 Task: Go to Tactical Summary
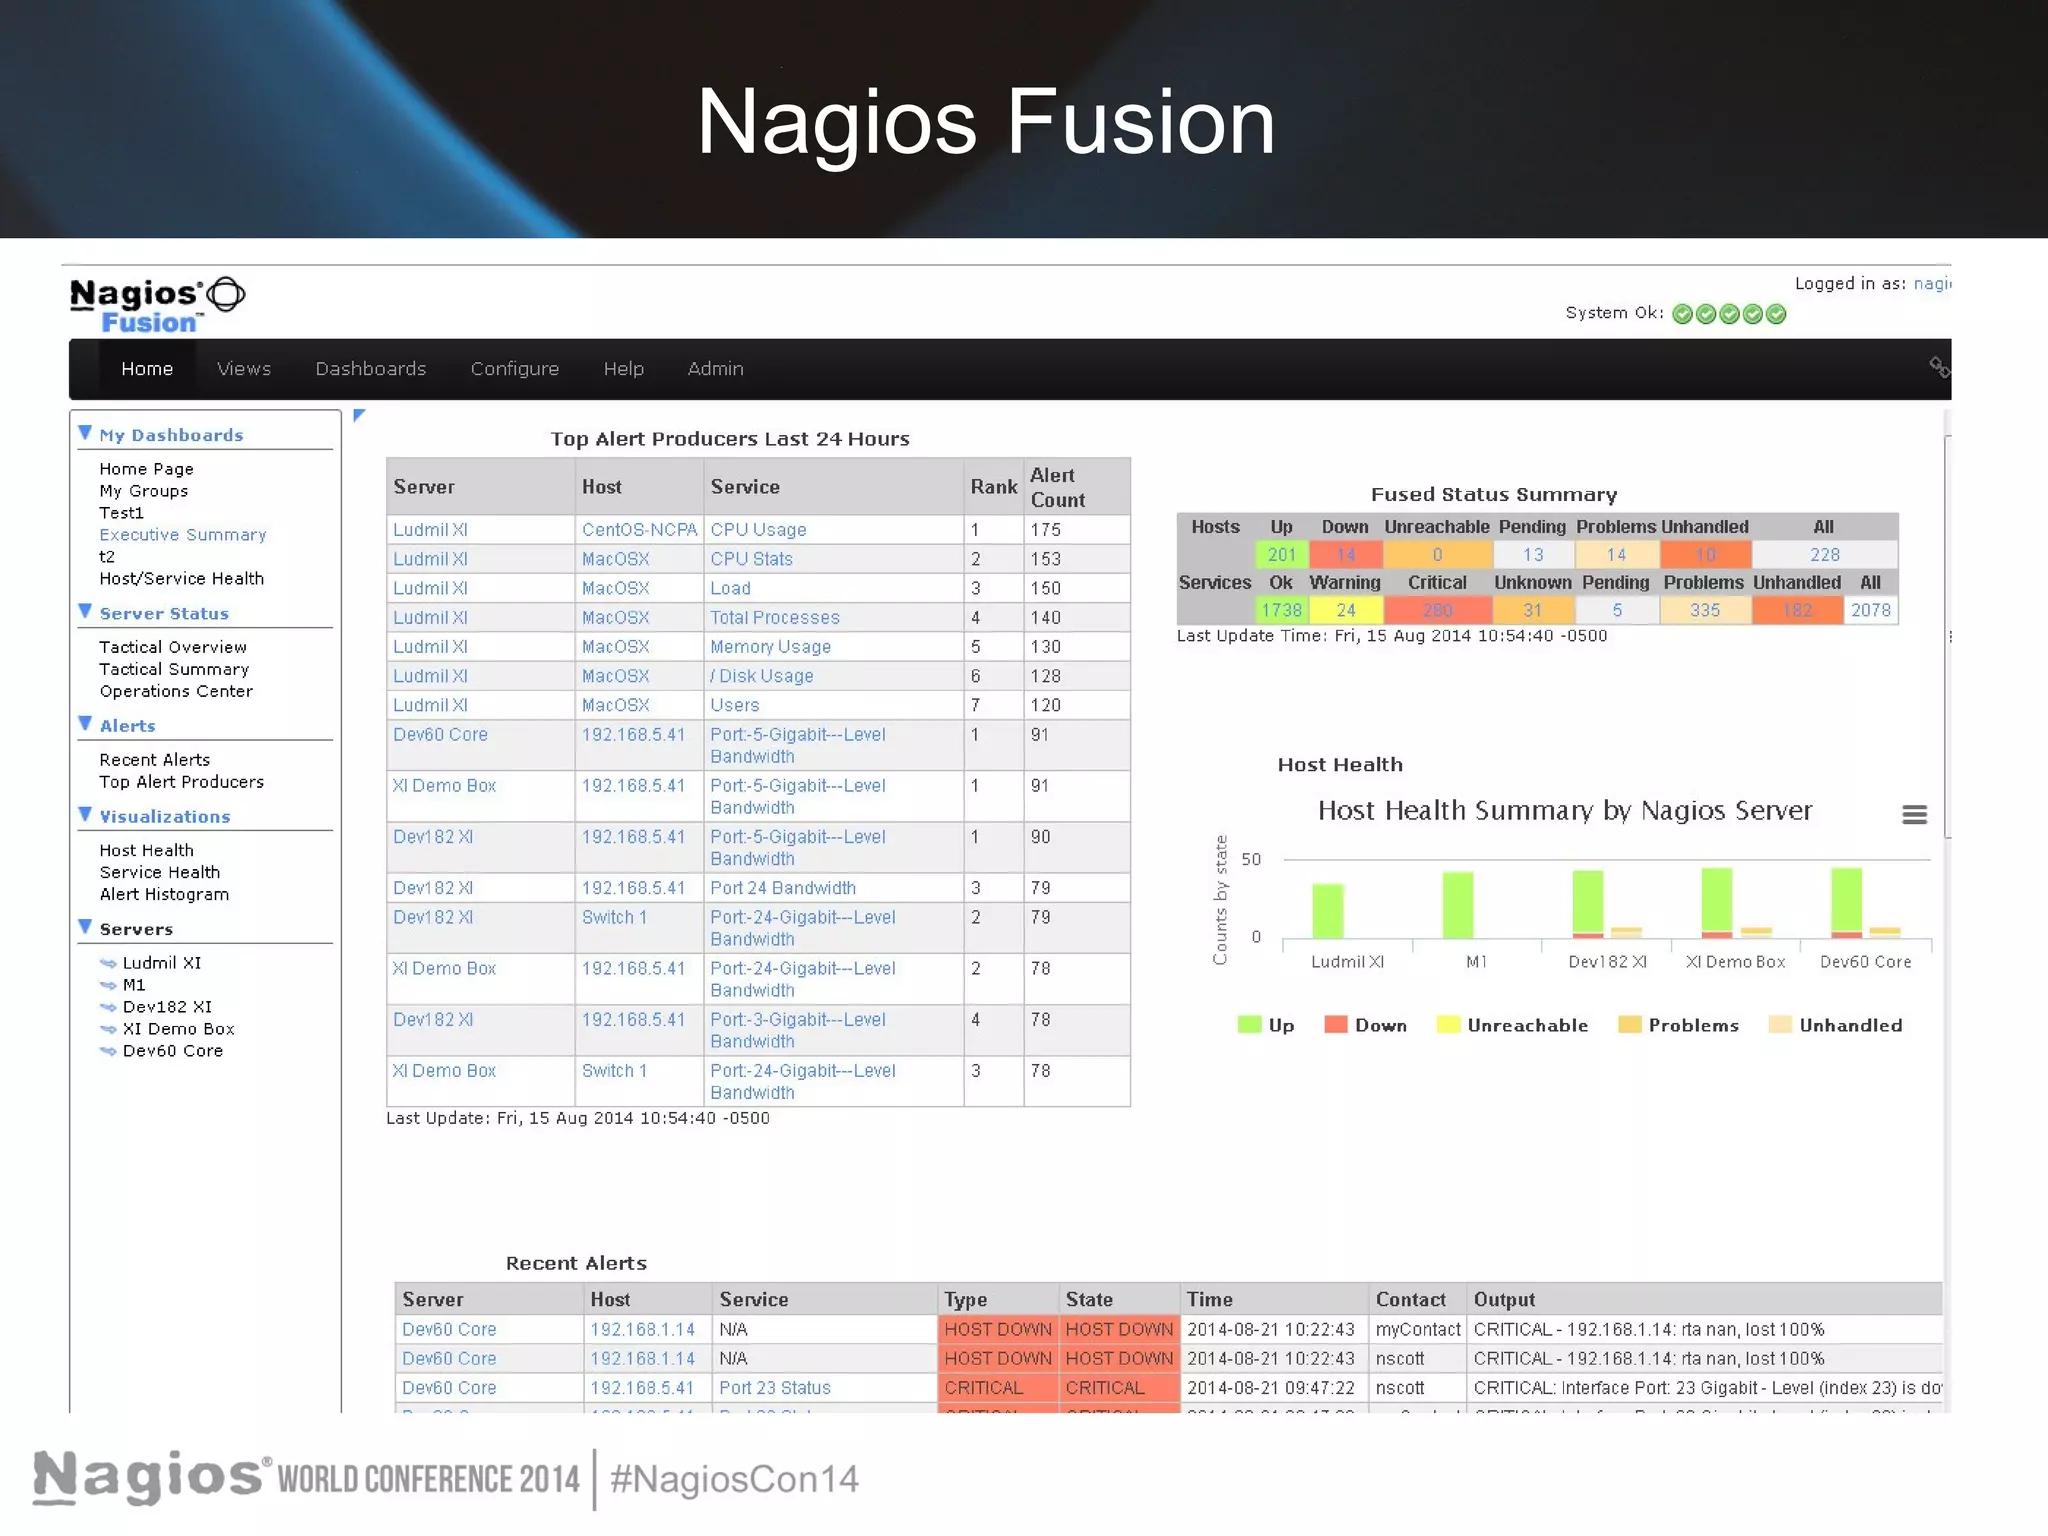click(x=174, y=669)
